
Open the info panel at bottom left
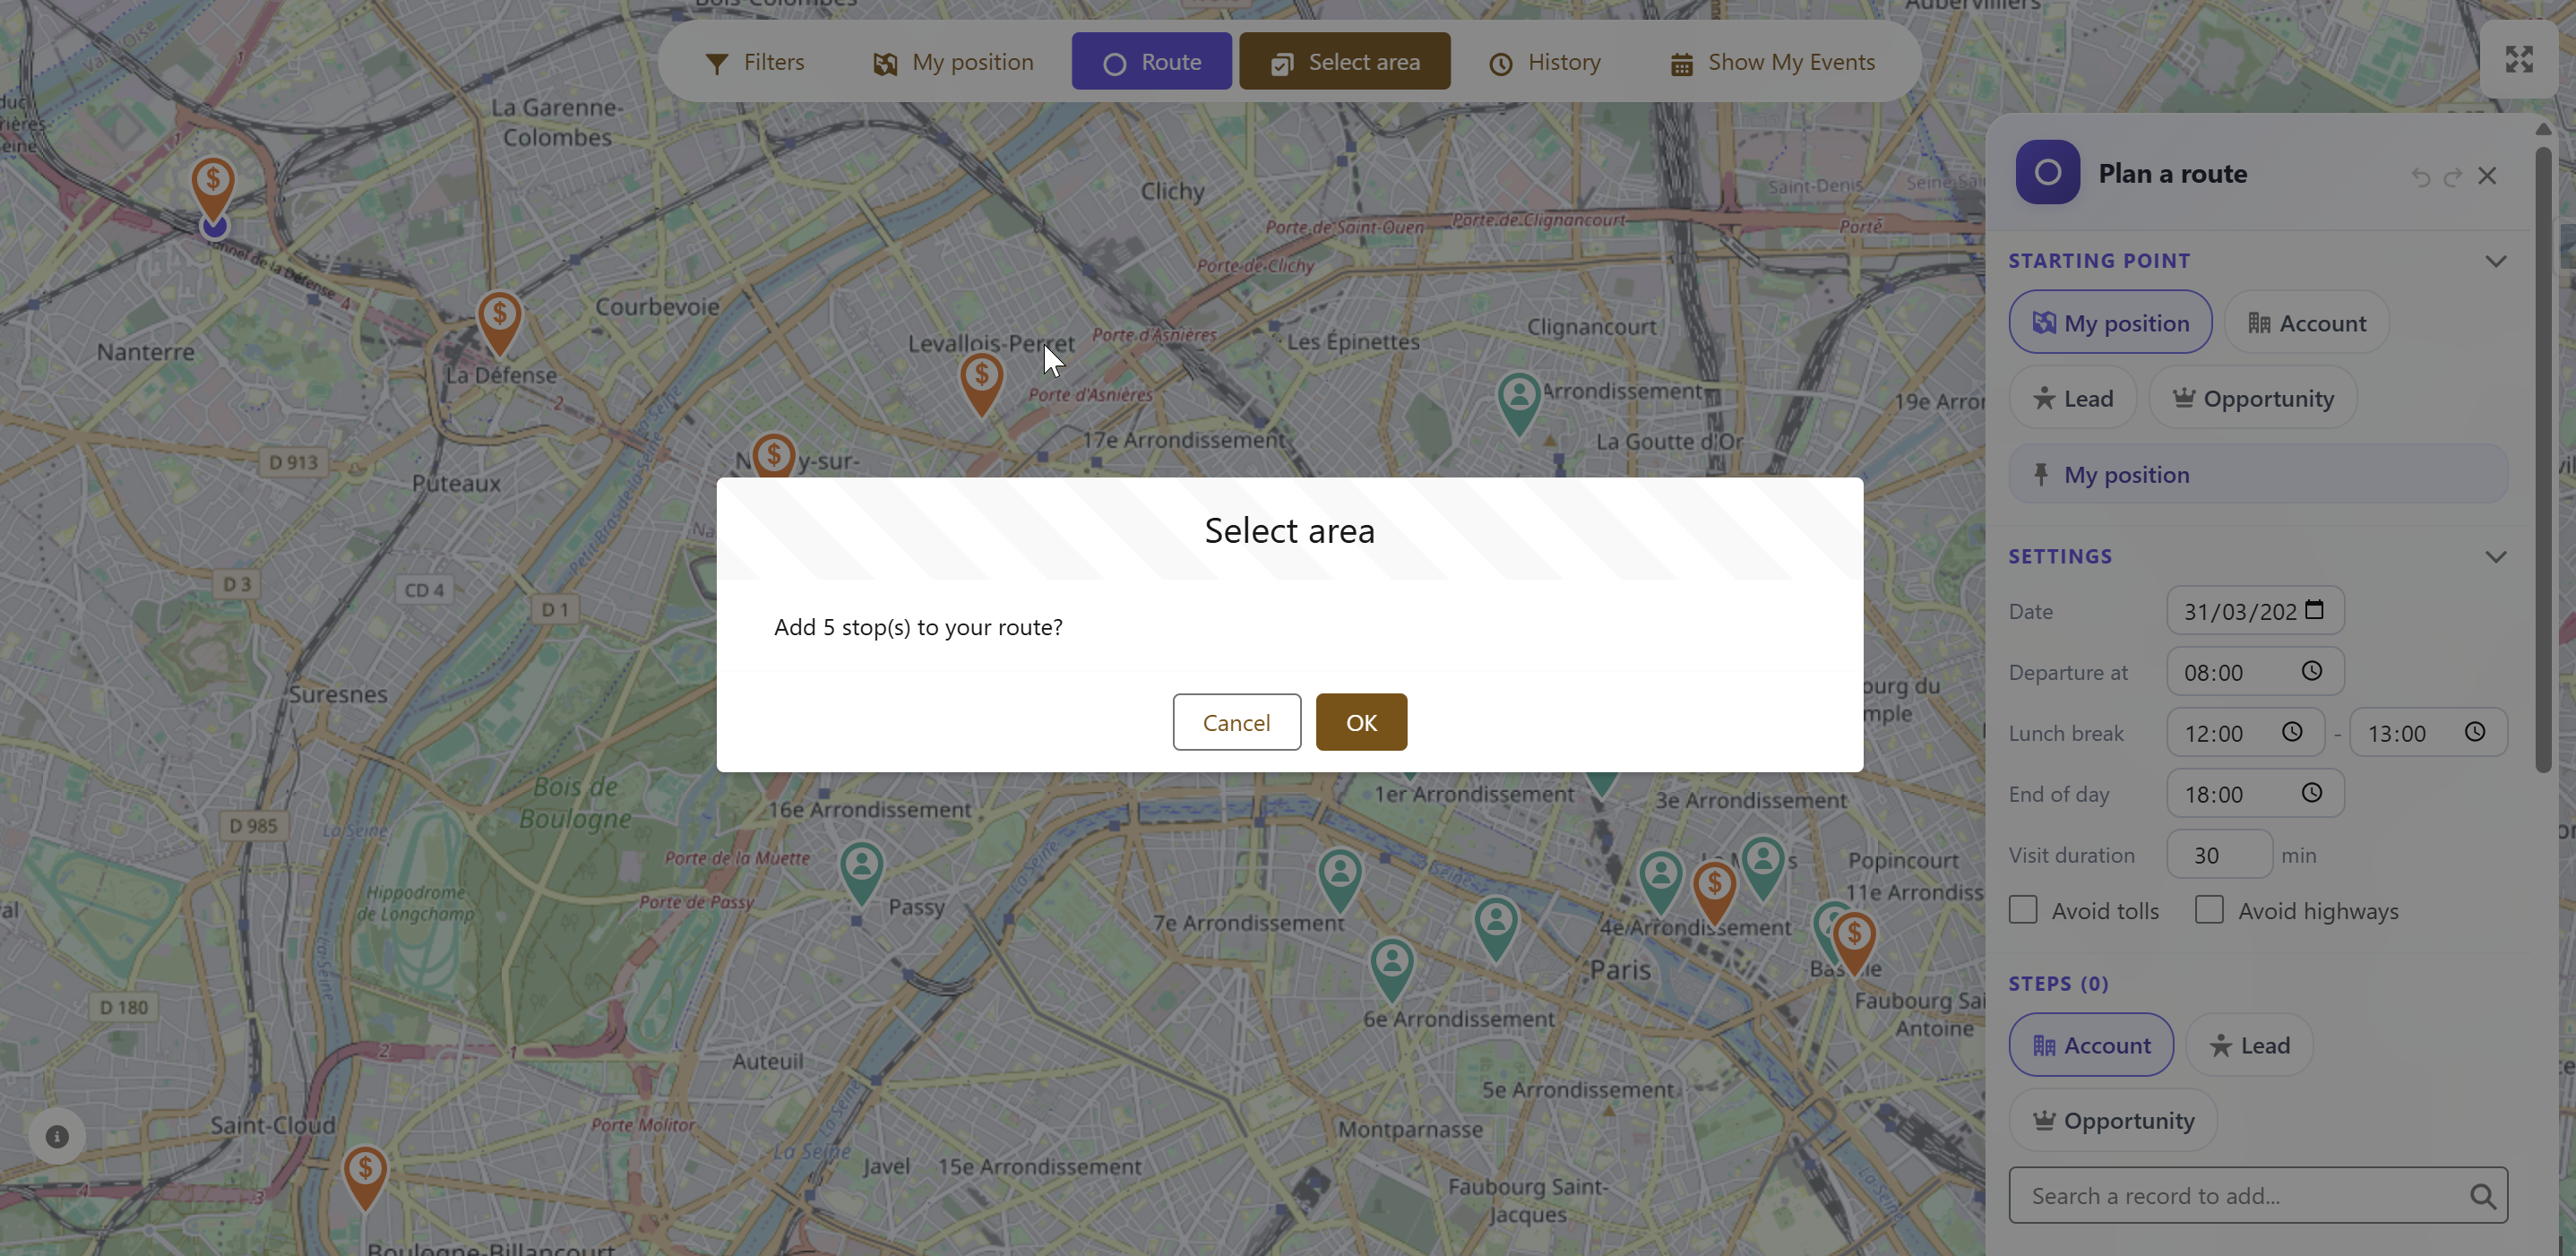(x=57, y=1136)
